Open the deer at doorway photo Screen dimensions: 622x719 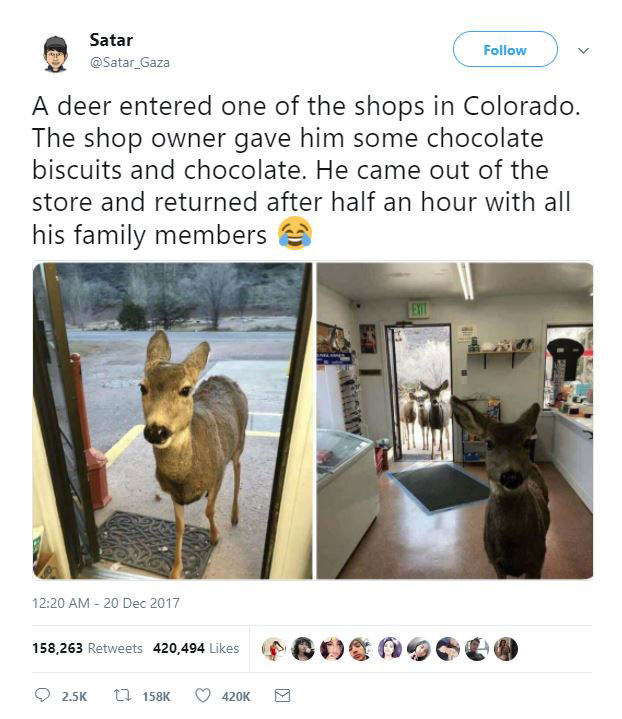click(172, 420)
